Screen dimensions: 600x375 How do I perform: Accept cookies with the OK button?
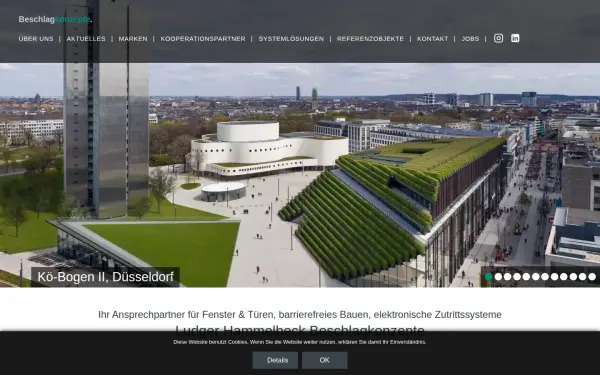[x=325, y=360]
